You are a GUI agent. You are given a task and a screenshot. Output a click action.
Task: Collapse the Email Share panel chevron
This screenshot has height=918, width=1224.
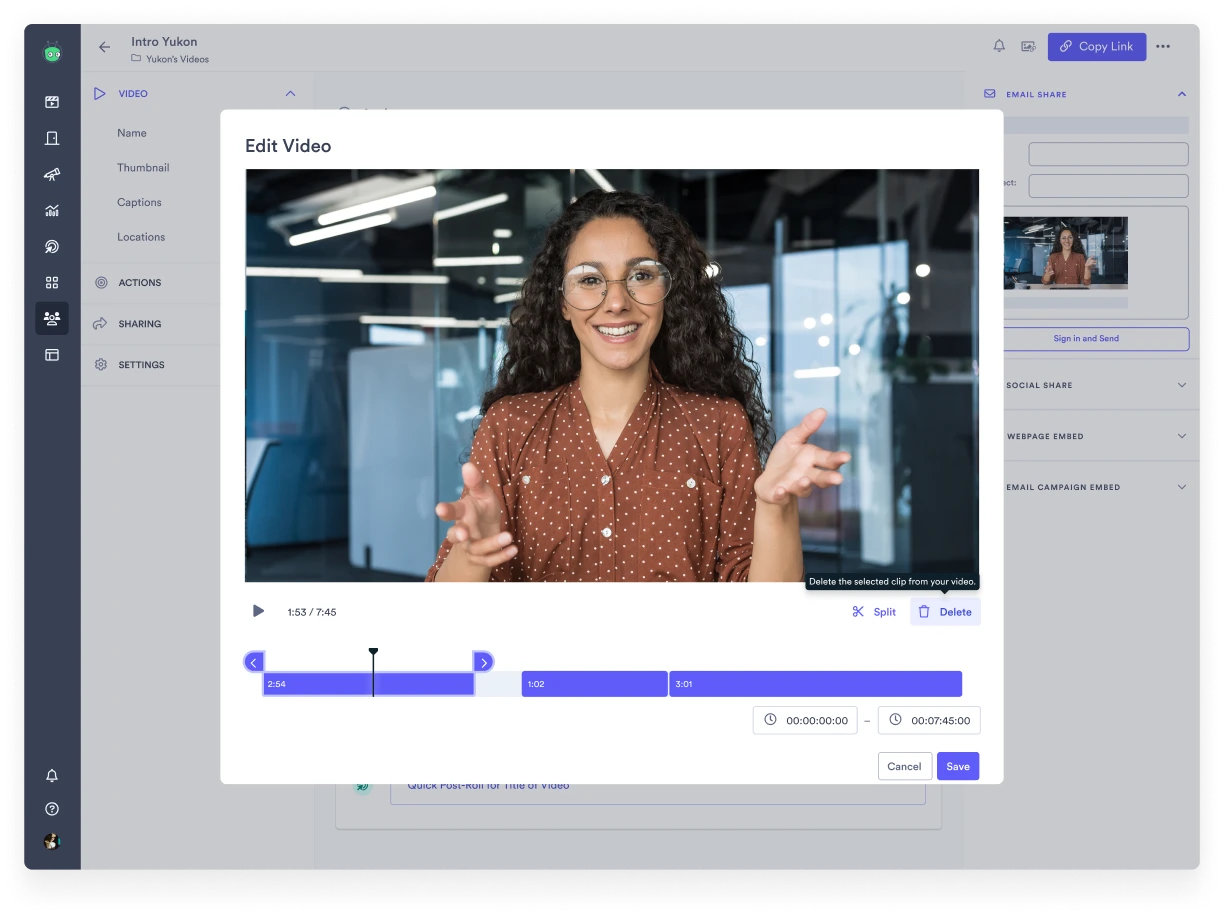[x=1182, y=94]
